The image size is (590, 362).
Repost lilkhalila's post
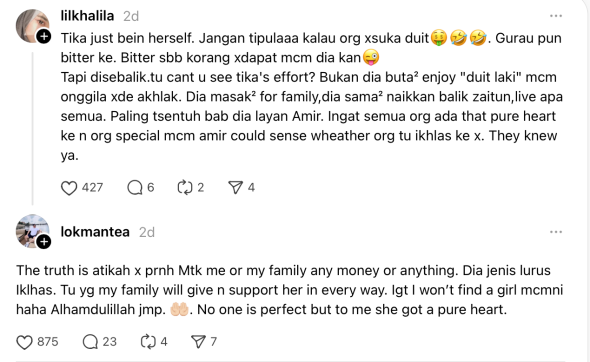pyautogui.click(x=185, y=187)
